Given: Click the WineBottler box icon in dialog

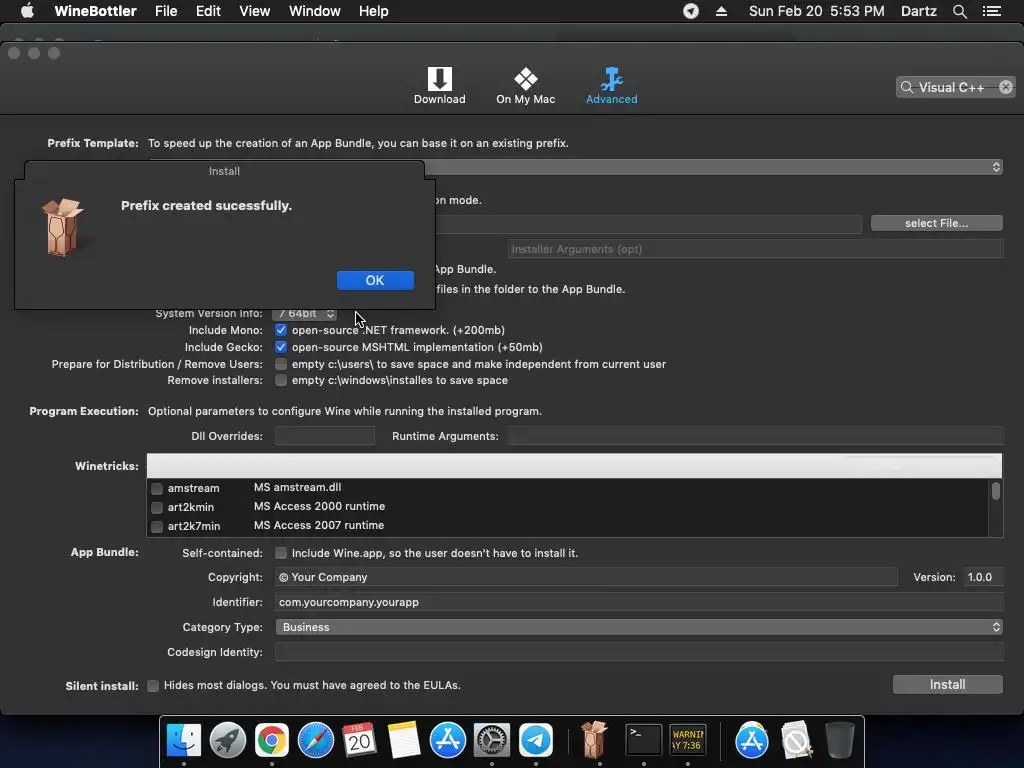Looking at the screenshot, I should 63,227.
